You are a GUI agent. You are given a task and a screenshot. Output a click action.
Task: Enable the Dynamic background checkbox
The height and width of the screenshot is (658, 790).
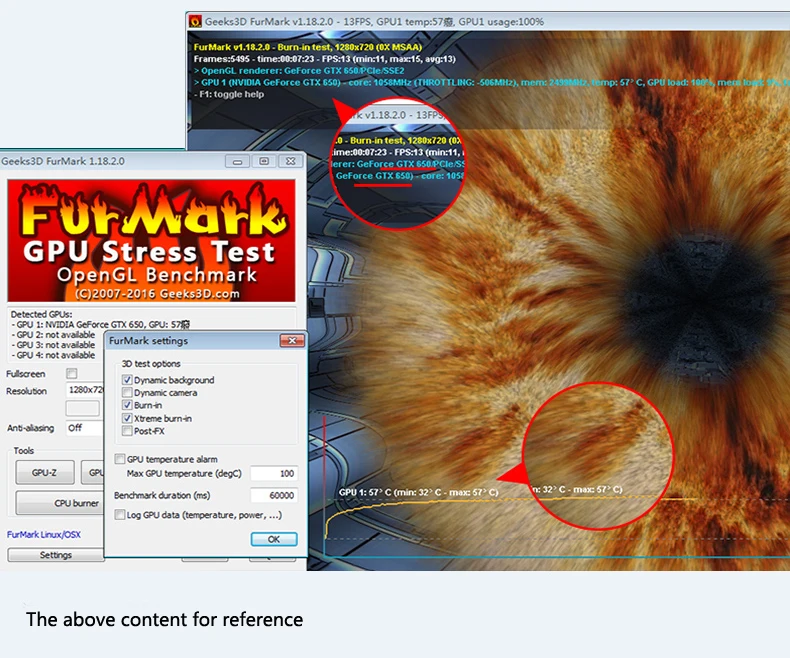[127, 380]
